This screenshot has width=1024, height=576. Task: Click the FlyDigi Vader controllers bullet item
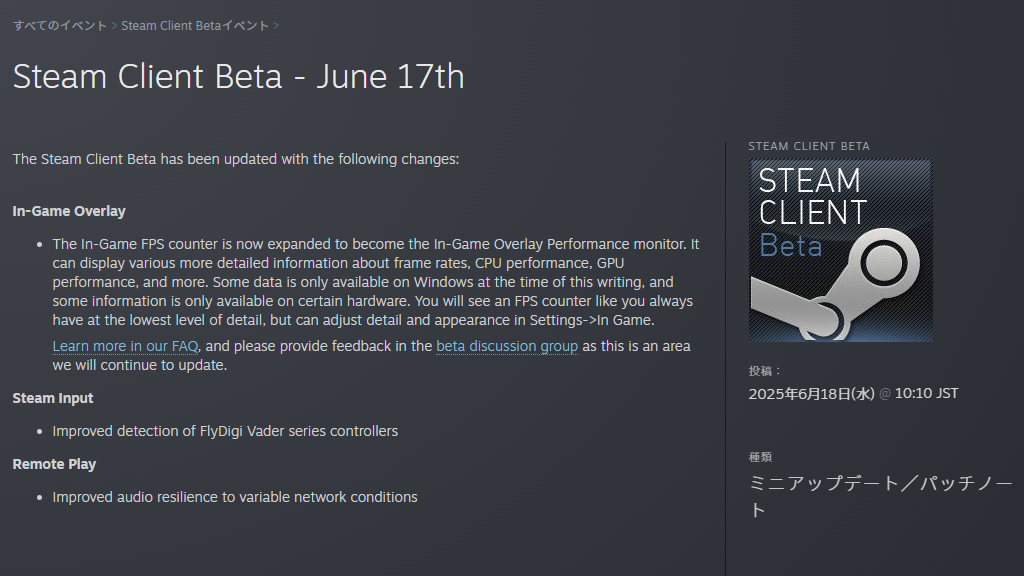tap(225, 431)
